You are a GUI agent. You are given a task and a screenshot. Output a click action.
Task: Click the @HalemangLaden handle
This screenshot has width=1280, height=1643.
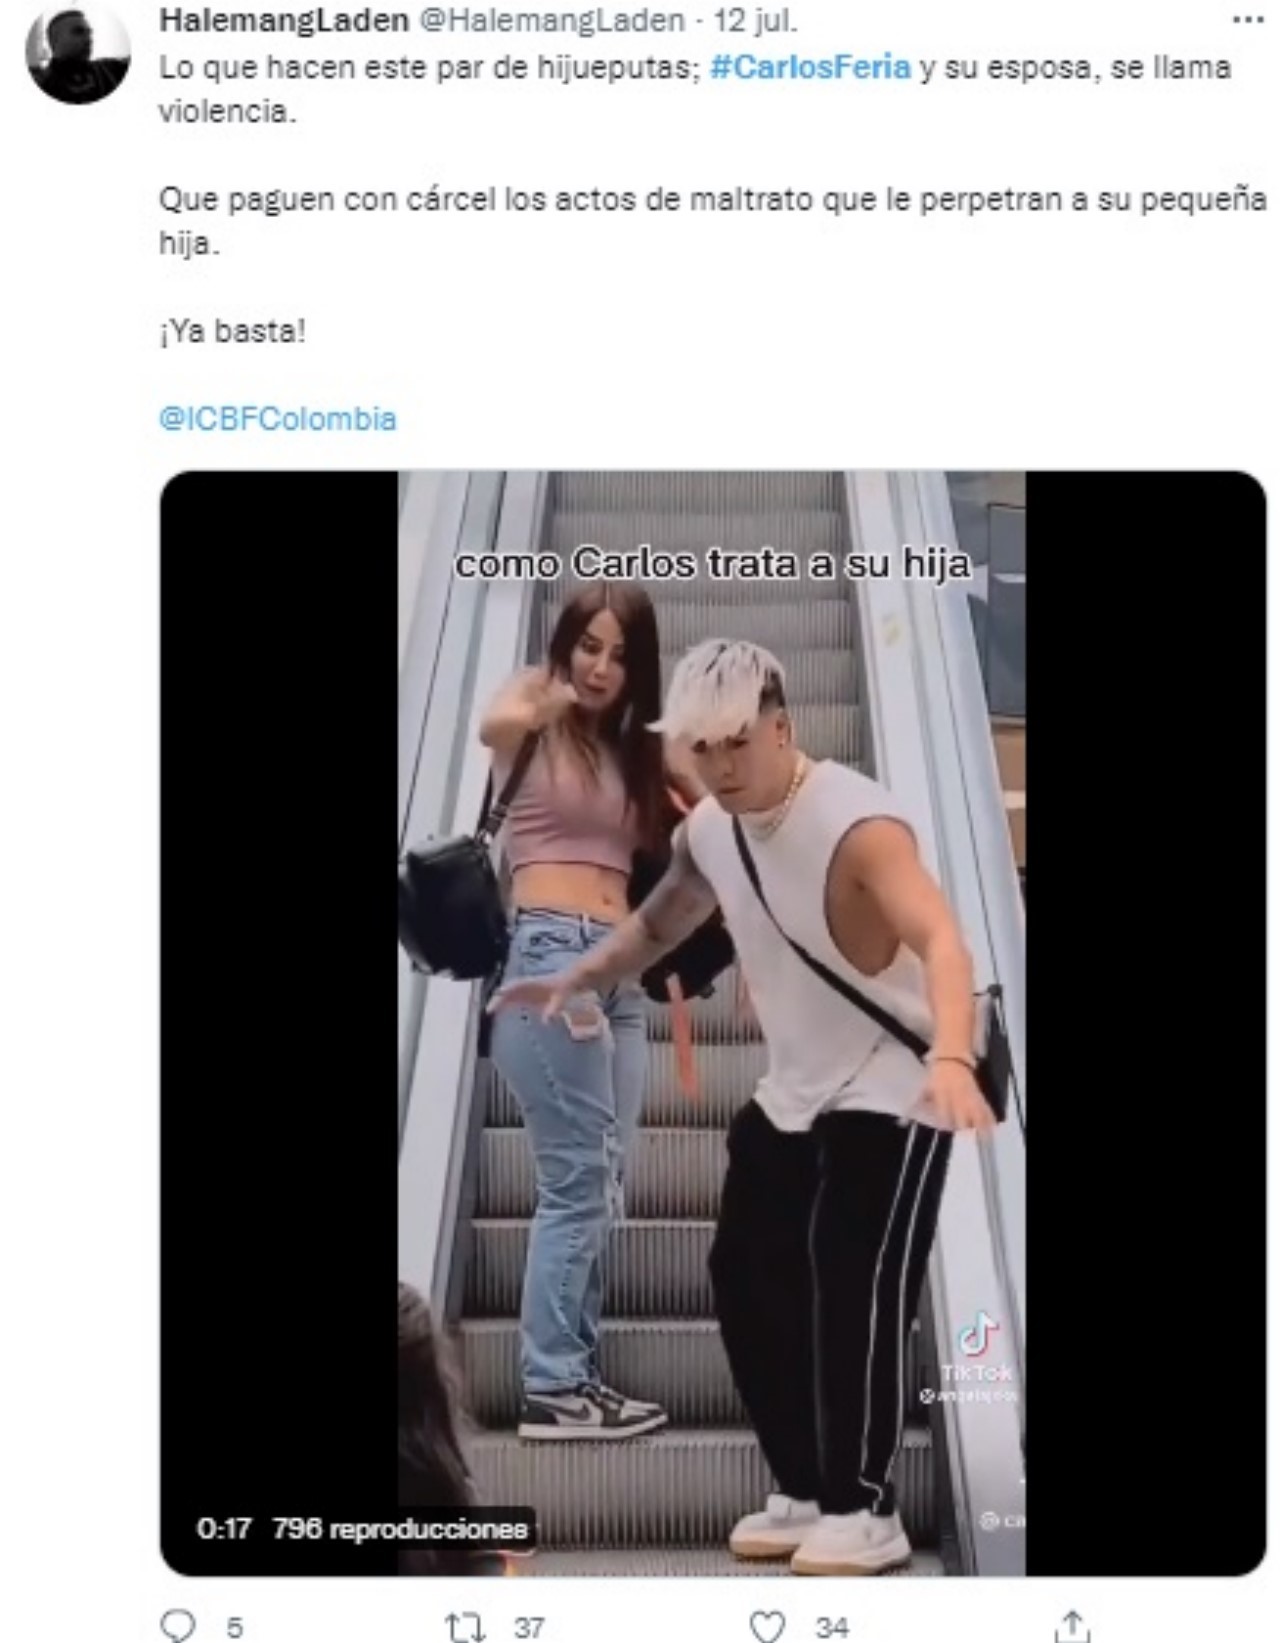tap(550, 19)
